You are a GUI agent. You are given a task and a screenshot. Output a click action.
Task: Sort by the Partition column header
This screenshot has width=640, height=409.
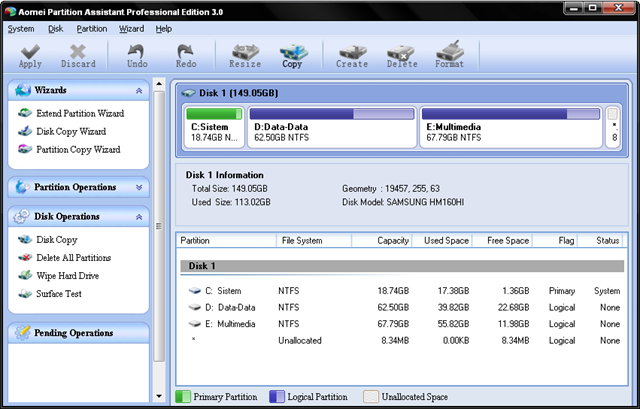227,240
